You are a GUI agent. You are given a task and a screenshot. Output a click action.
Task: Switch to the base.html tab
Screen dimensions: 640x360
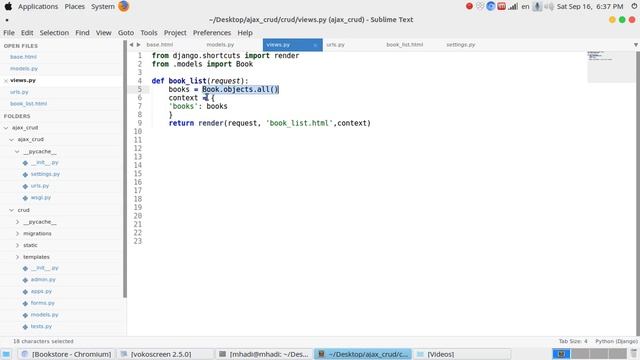(160, 44)
